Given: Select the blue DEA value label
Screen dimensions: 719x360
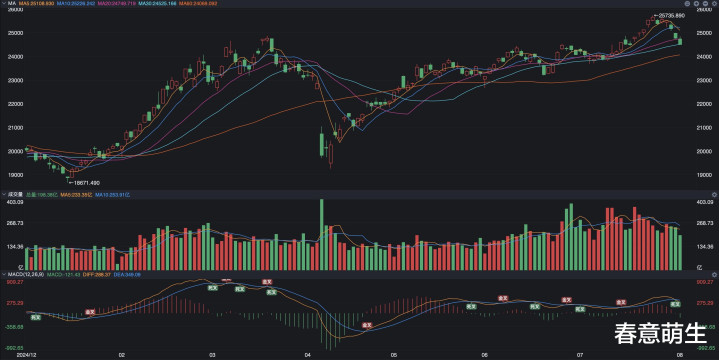Looking at the screenshot, I should point(127,274).
